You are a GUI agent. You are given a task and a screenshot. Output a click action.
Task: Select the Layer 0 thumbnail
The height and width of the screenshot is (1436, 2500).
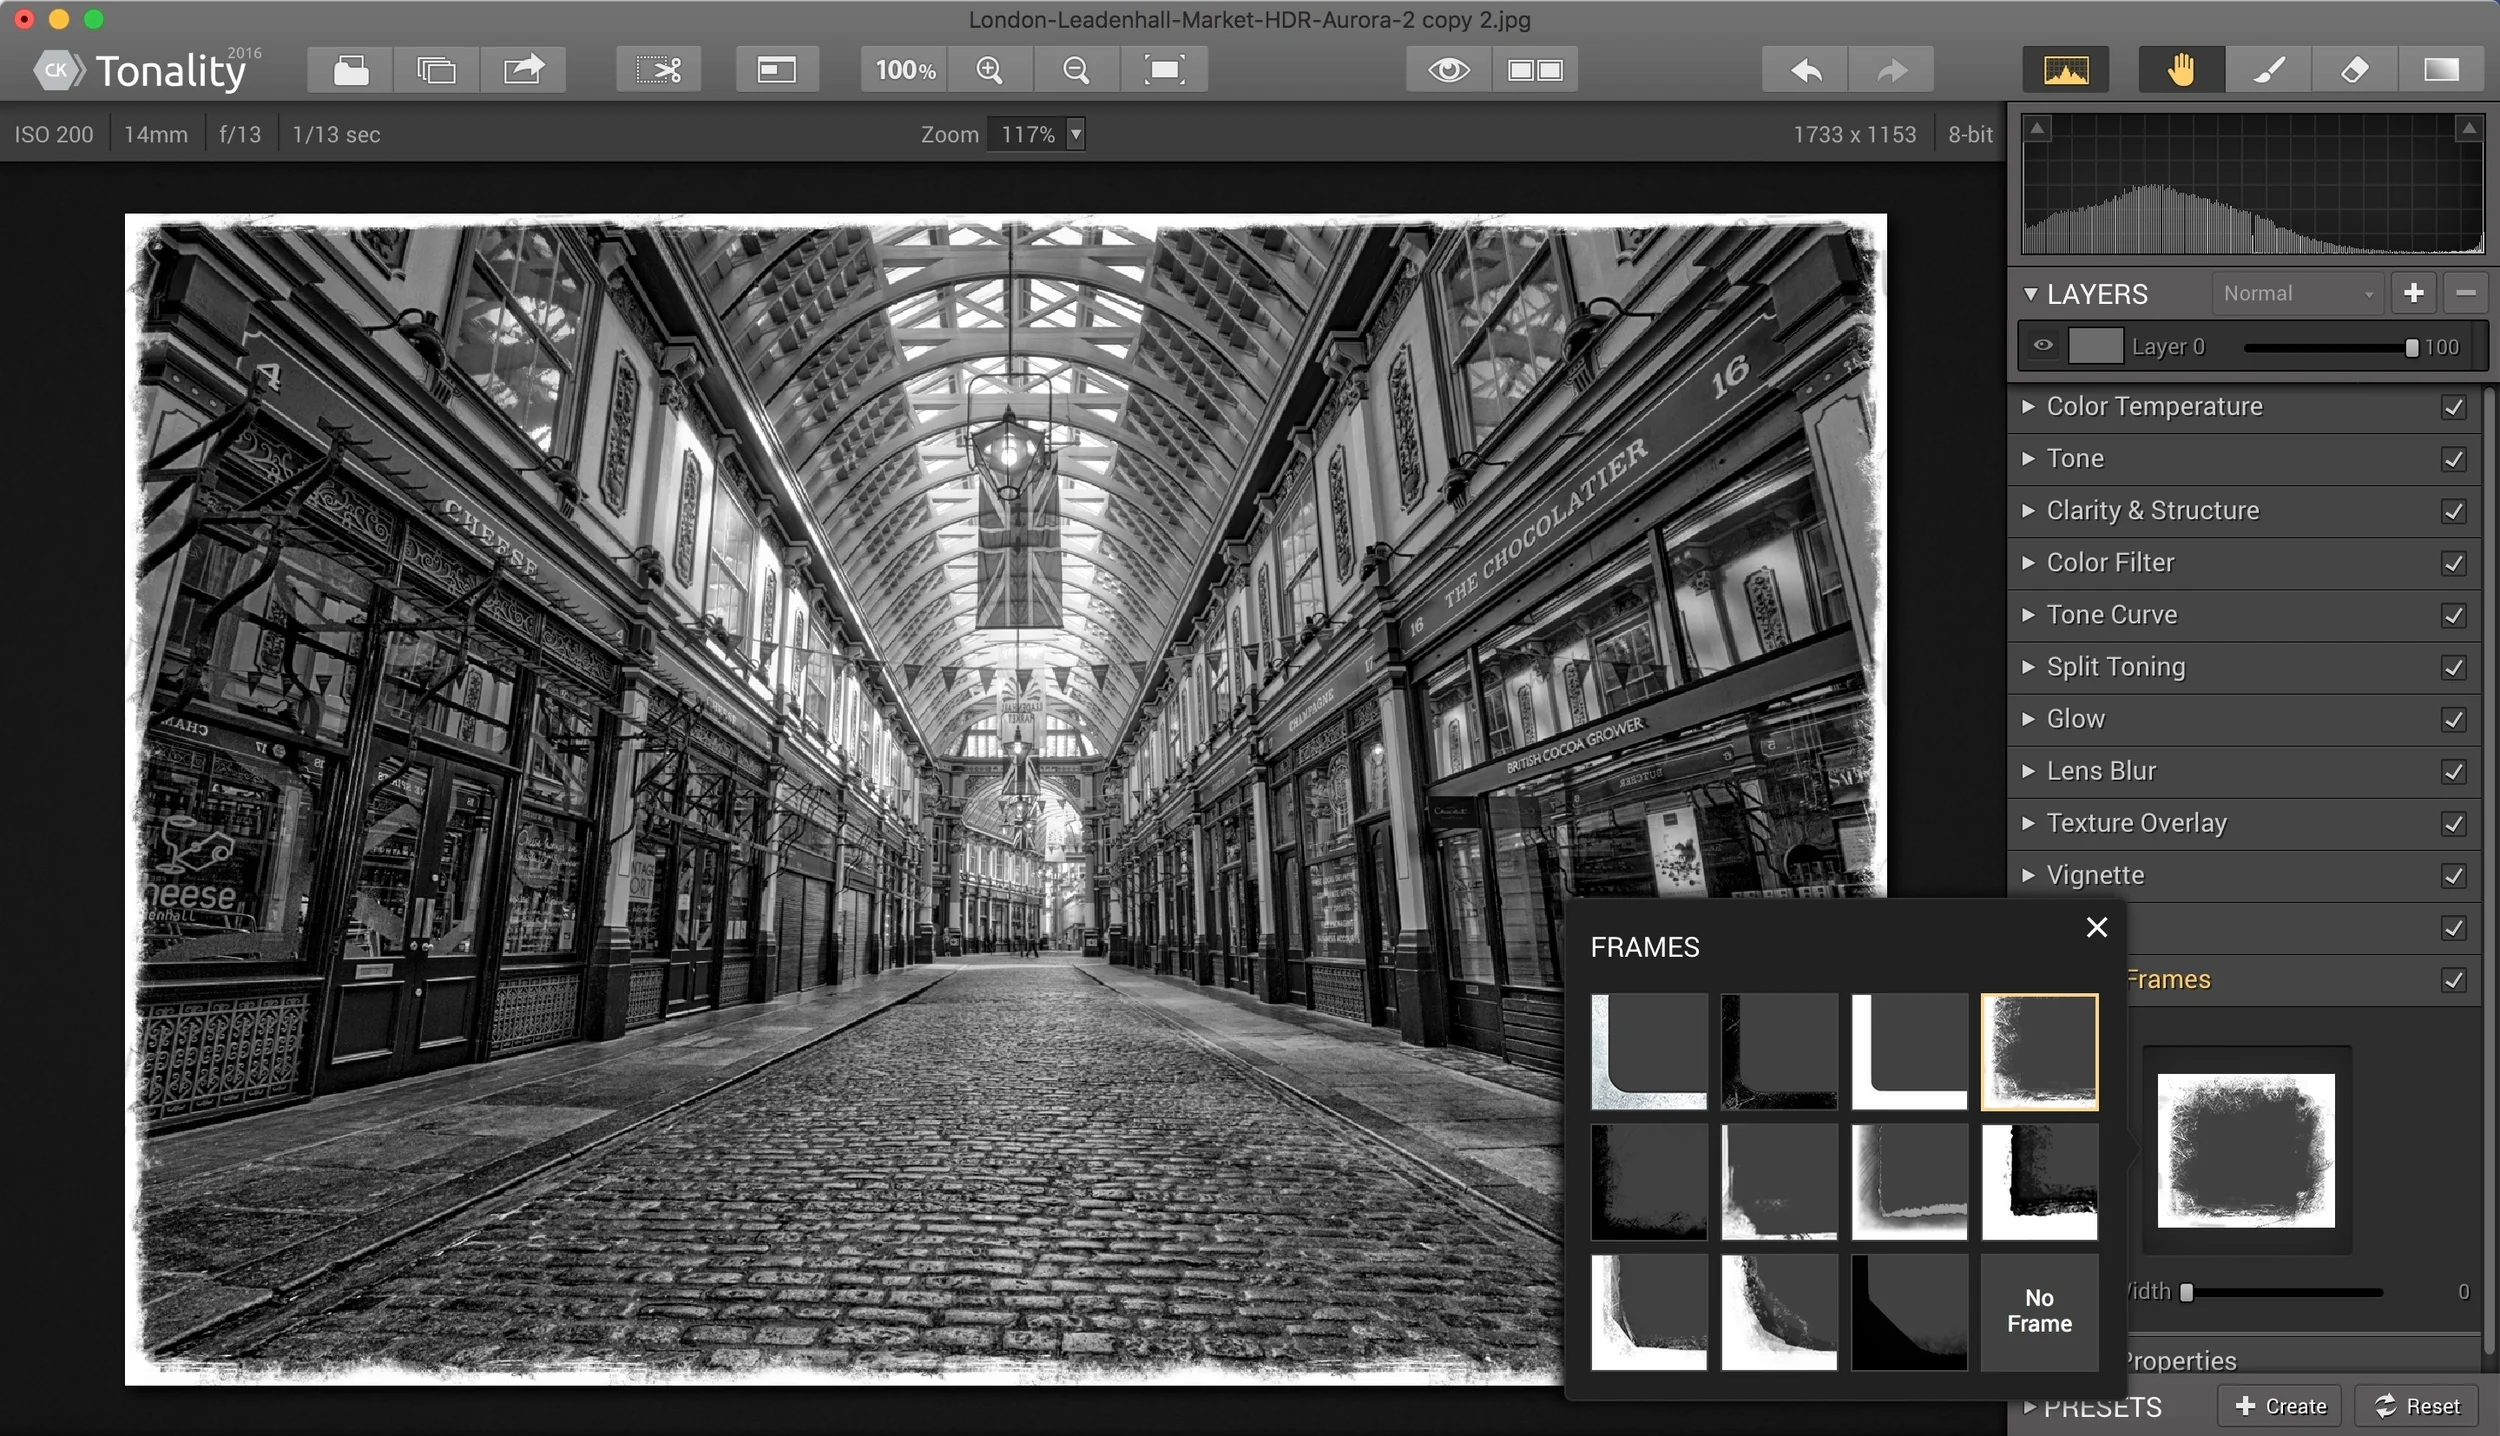coord(2095,346)
